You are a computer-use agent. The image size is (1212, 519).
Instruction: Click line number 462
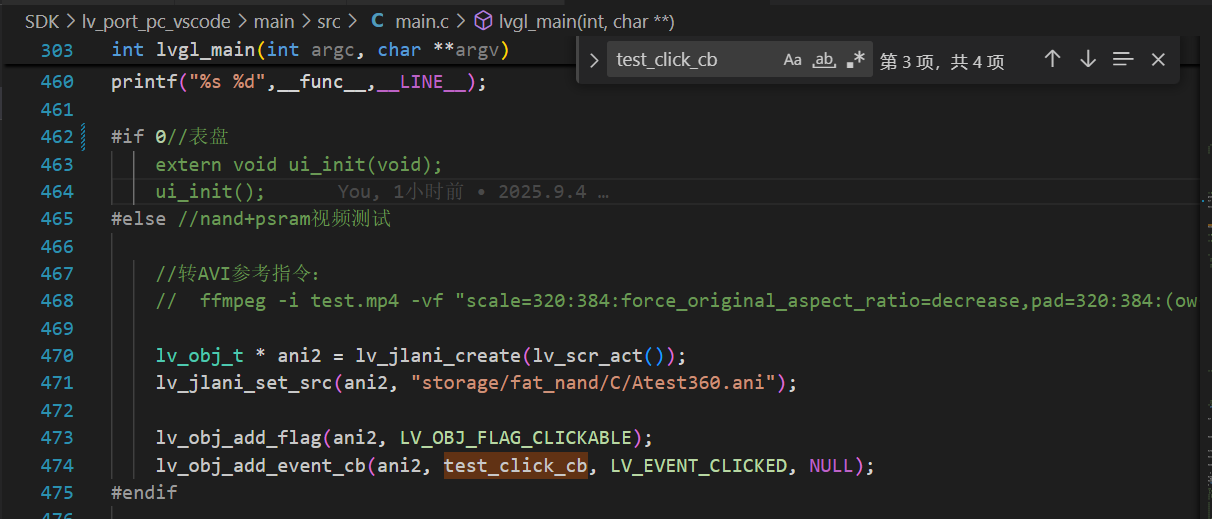[x=56, y=136]
